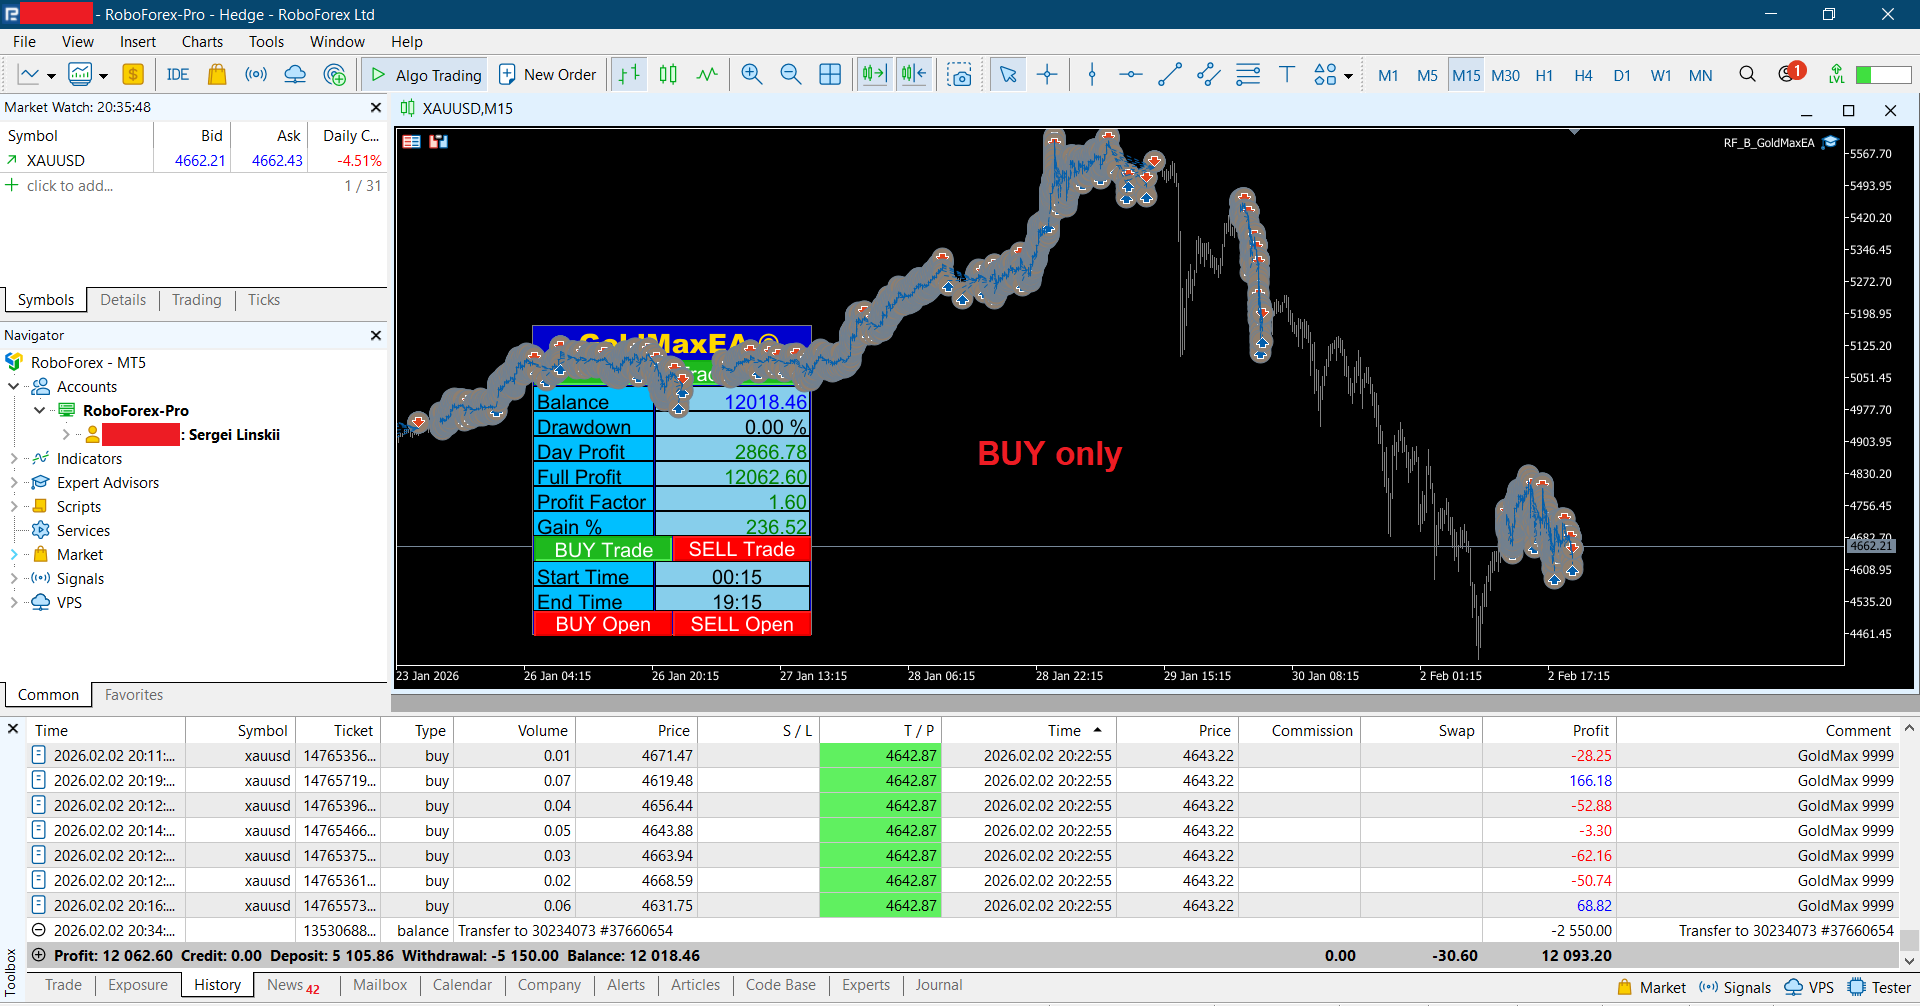Viewport: 1920px width, 1006px height.
Task: Expand the Indicators tree node
Action: (14, 459)
